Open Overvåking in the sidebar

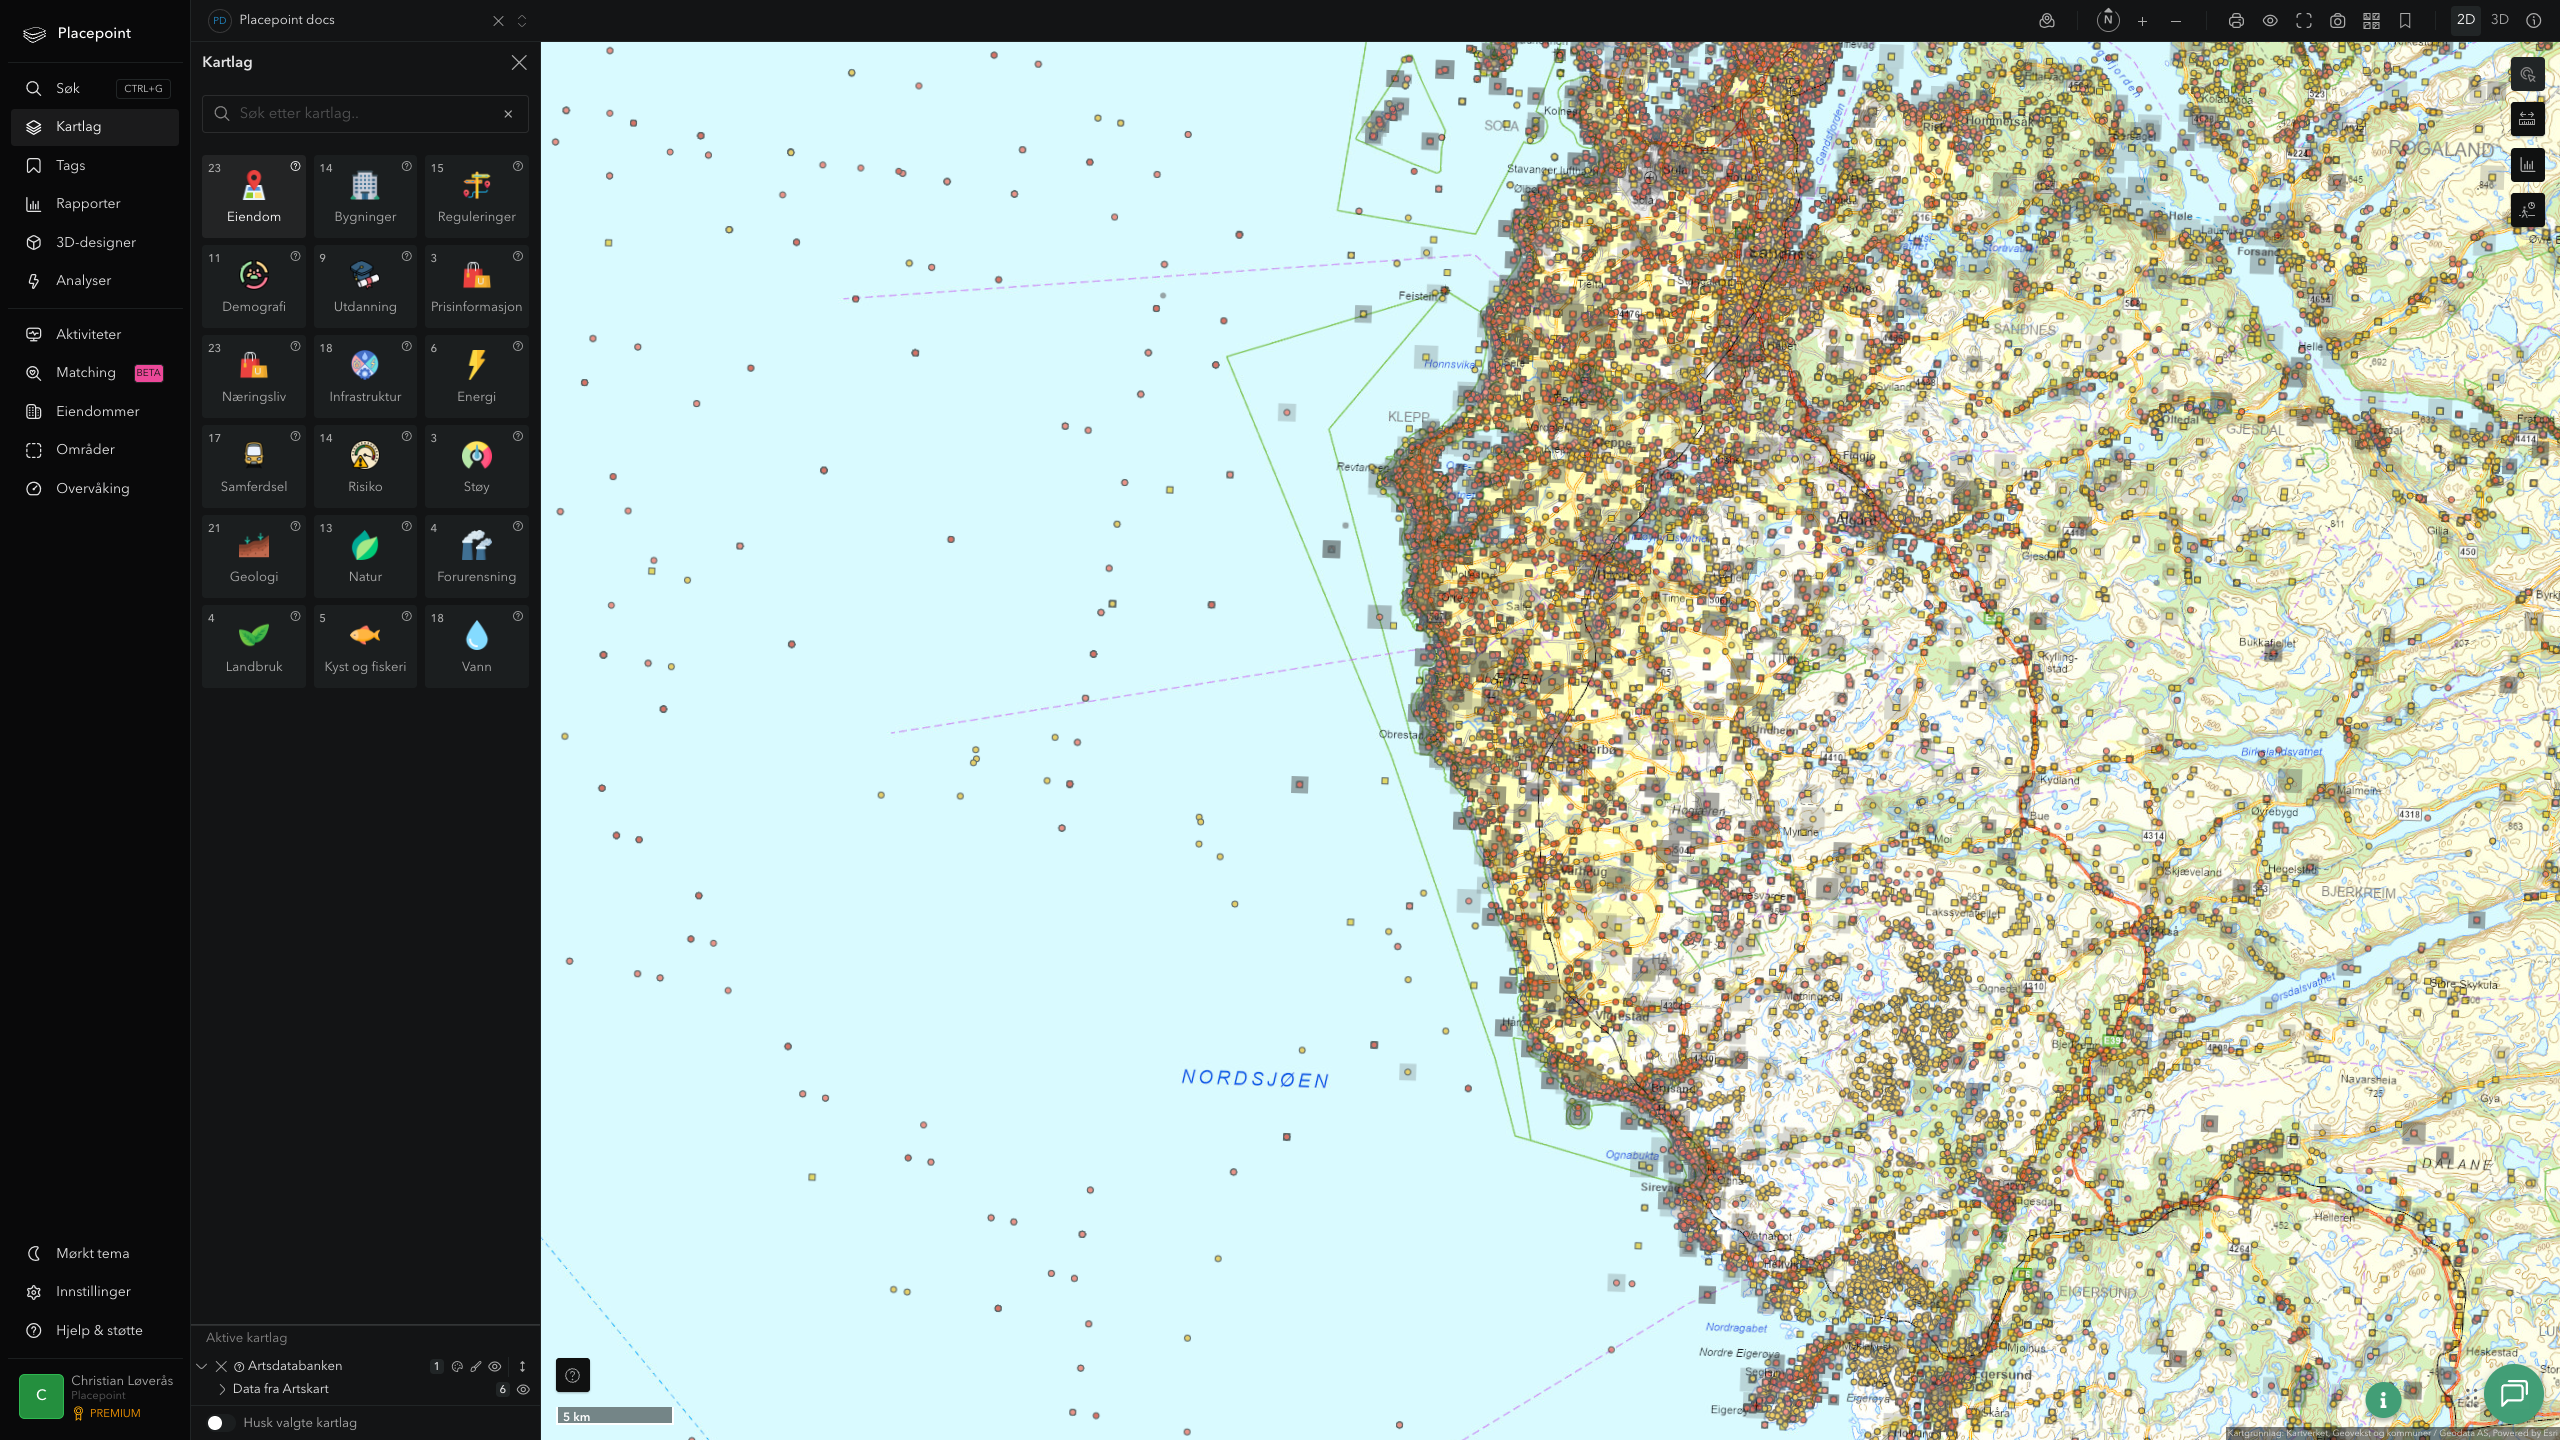95,488
